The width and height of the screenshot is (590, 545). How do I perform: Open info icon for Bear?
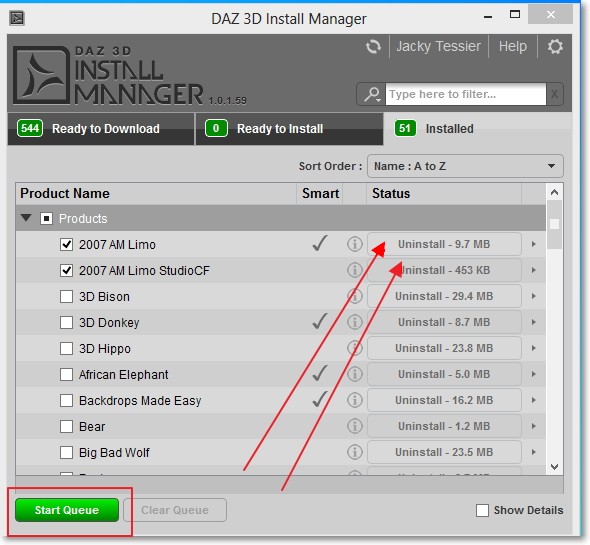354,426
